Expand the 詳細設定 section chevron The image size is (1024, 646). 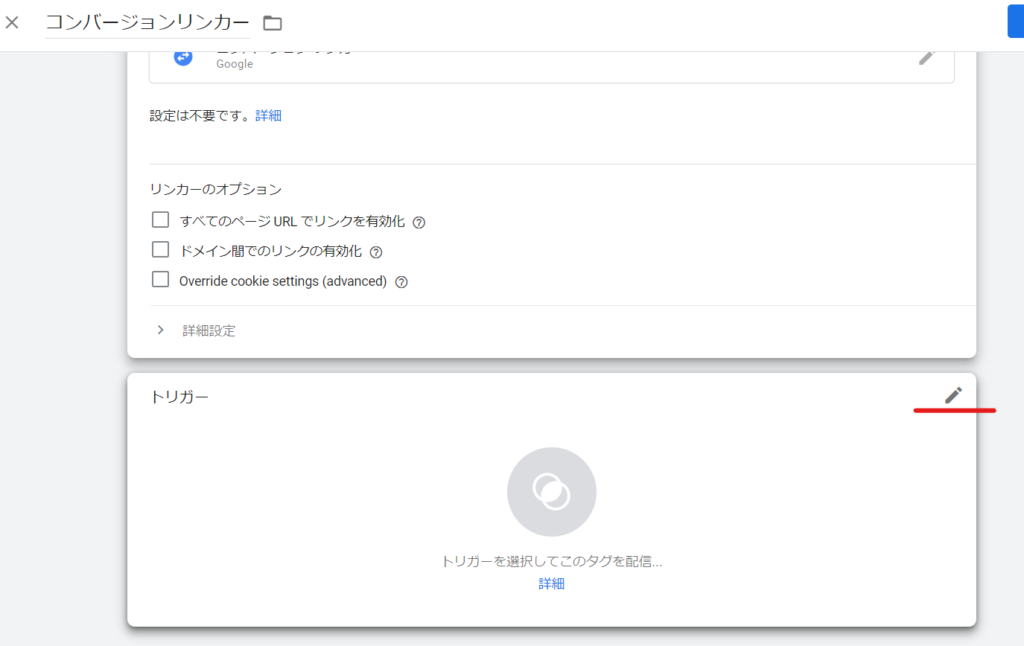[161, 330]
